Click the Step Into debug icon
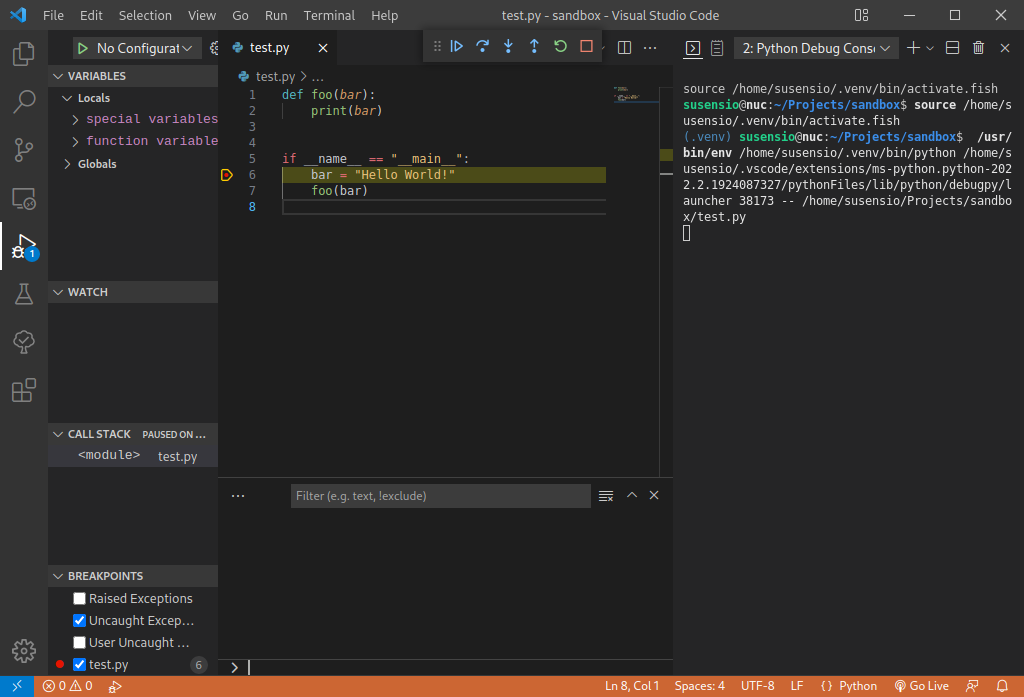Image resolution: width=1024 pixels, height=697 pixels. (507, 46)
